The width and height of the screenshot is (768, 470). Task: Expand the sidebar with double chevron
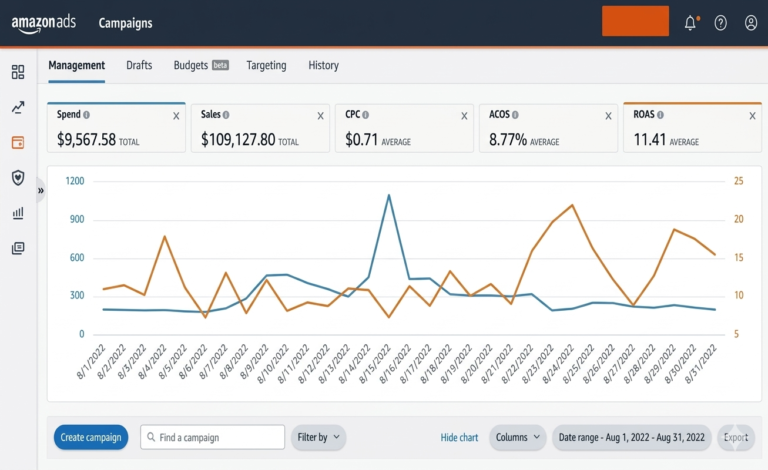[41, 190]
